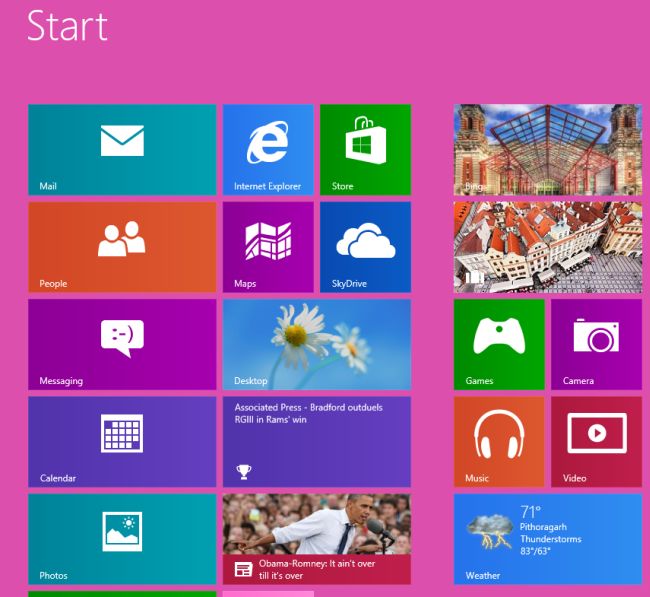Click the 83°/63° high-low text
Screen dimensions: 650x597
coord(535,551)
